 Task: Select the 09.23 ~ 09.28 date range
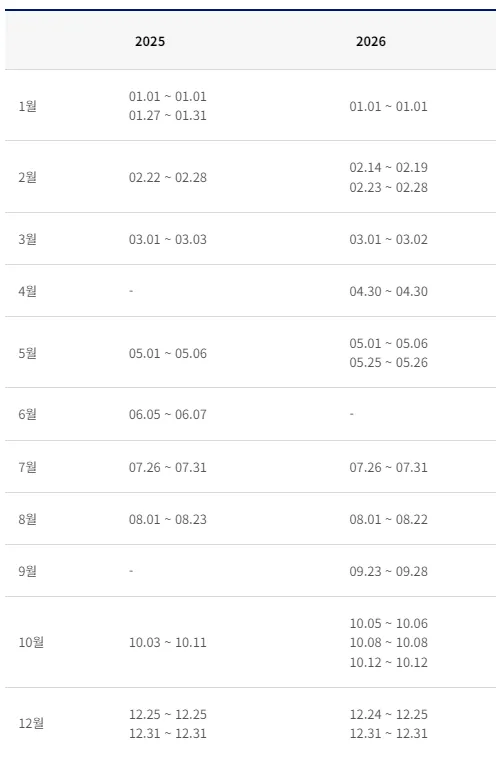click(388, 571)
